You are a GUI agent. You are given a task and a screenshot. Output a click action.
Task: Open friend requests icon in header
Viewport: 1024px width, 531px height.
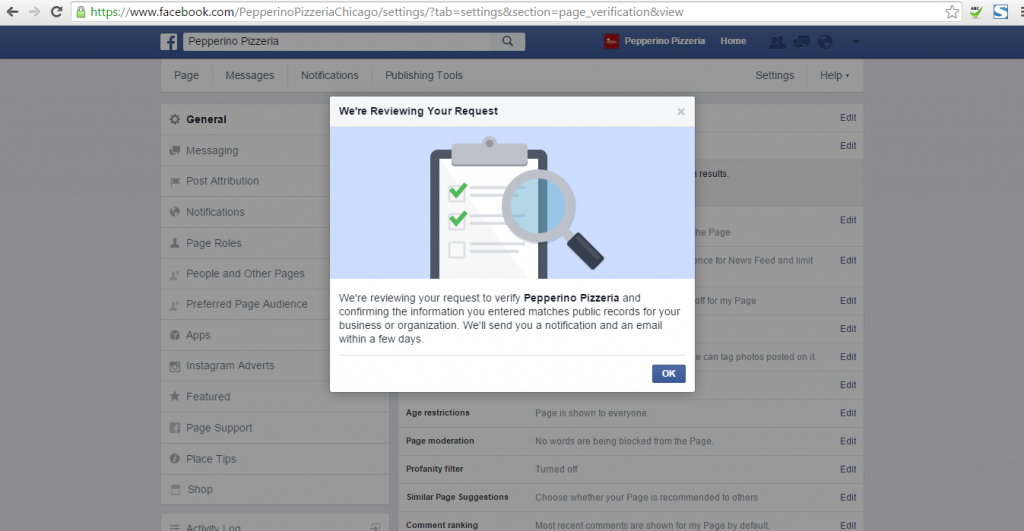point(777,42)
